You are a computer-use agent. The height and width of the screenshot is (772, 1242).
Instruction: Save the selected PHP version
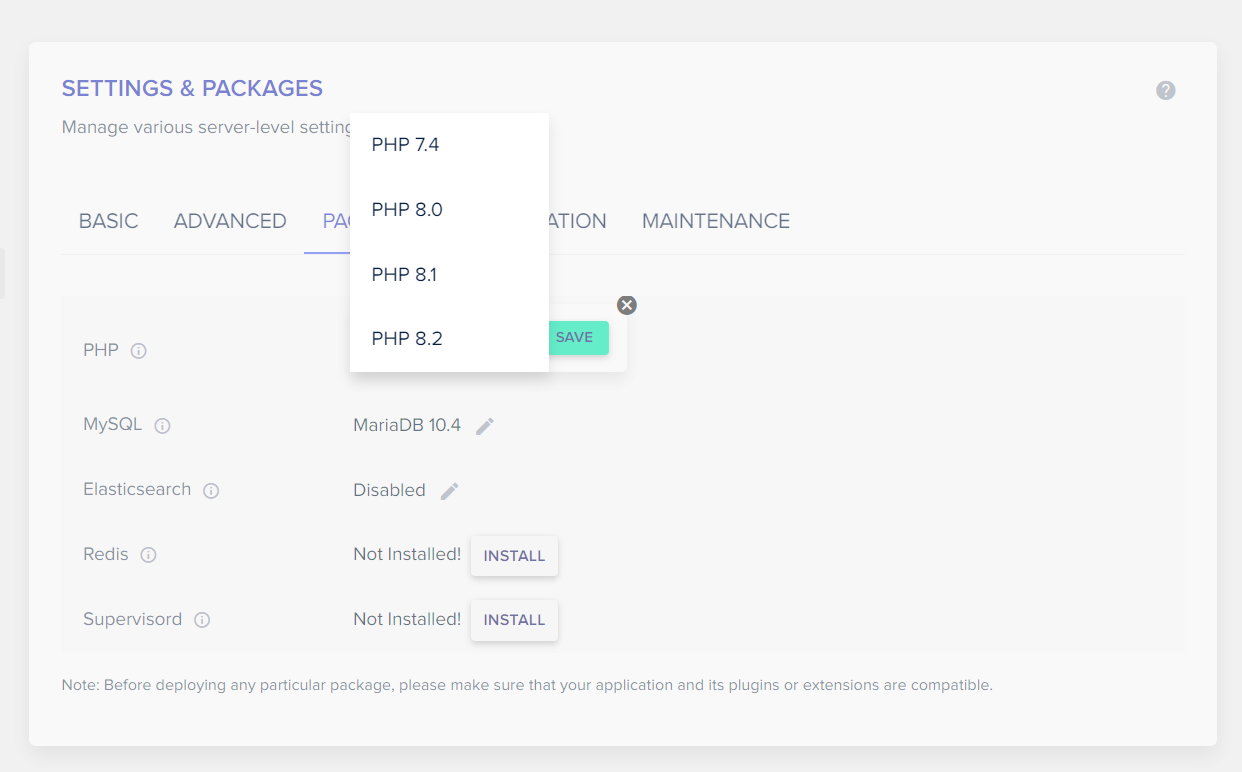click(x=577, y=338)
